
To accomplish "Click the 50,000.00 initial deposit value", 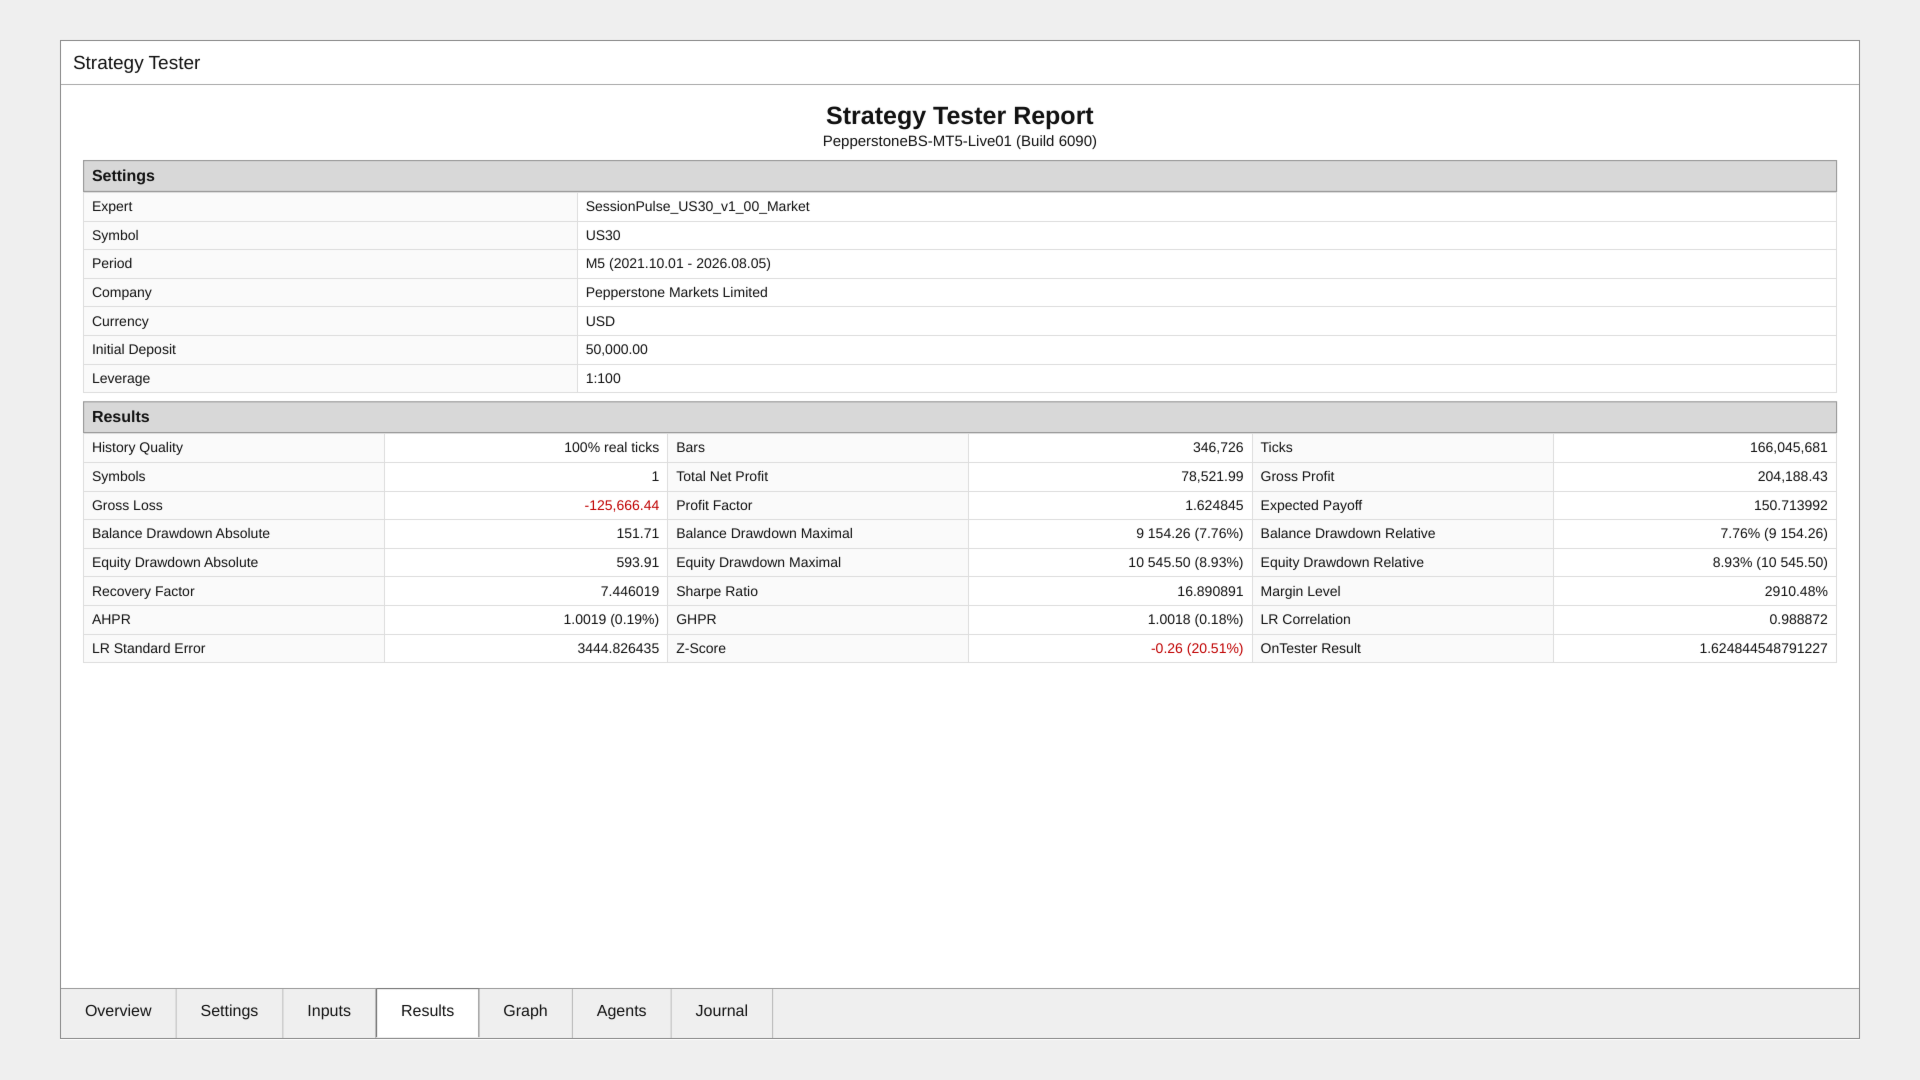I will click(616, 350).
